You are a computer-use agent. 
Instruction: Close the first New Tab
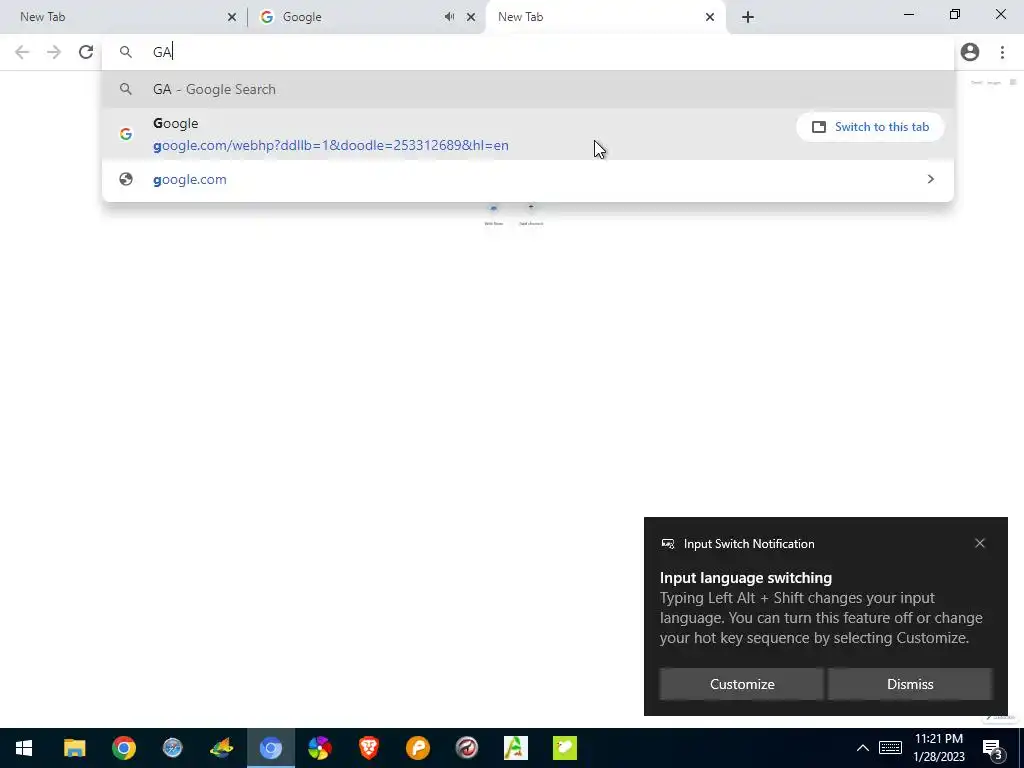click(232, 17)
